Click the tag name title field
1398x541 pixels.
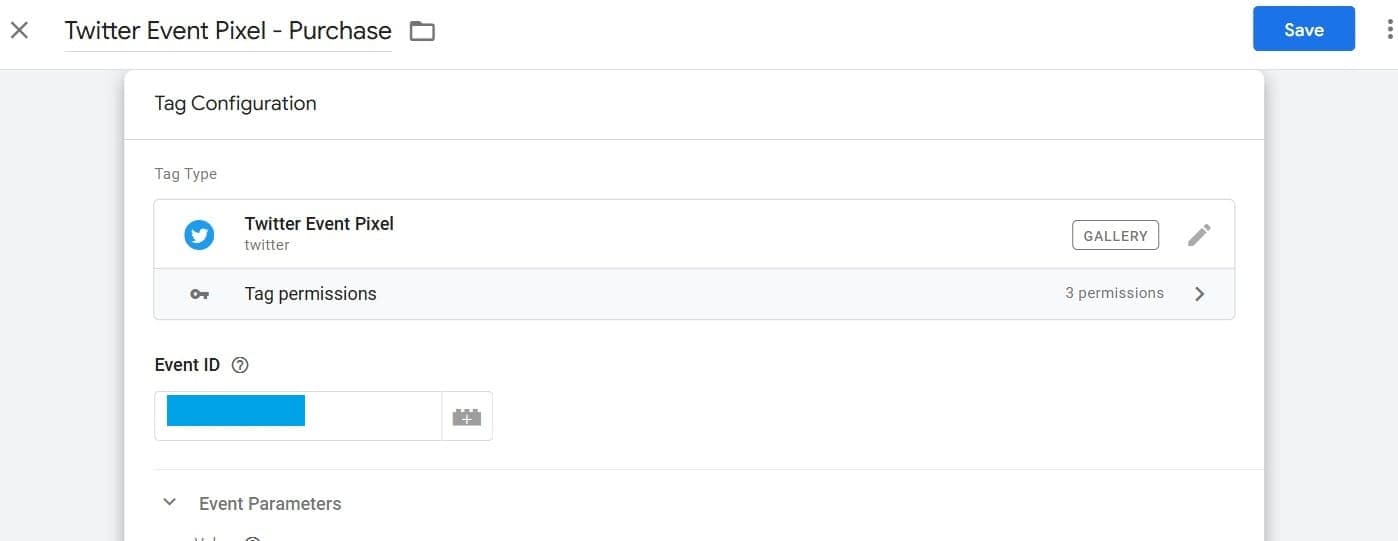click(x=228, y=31)
